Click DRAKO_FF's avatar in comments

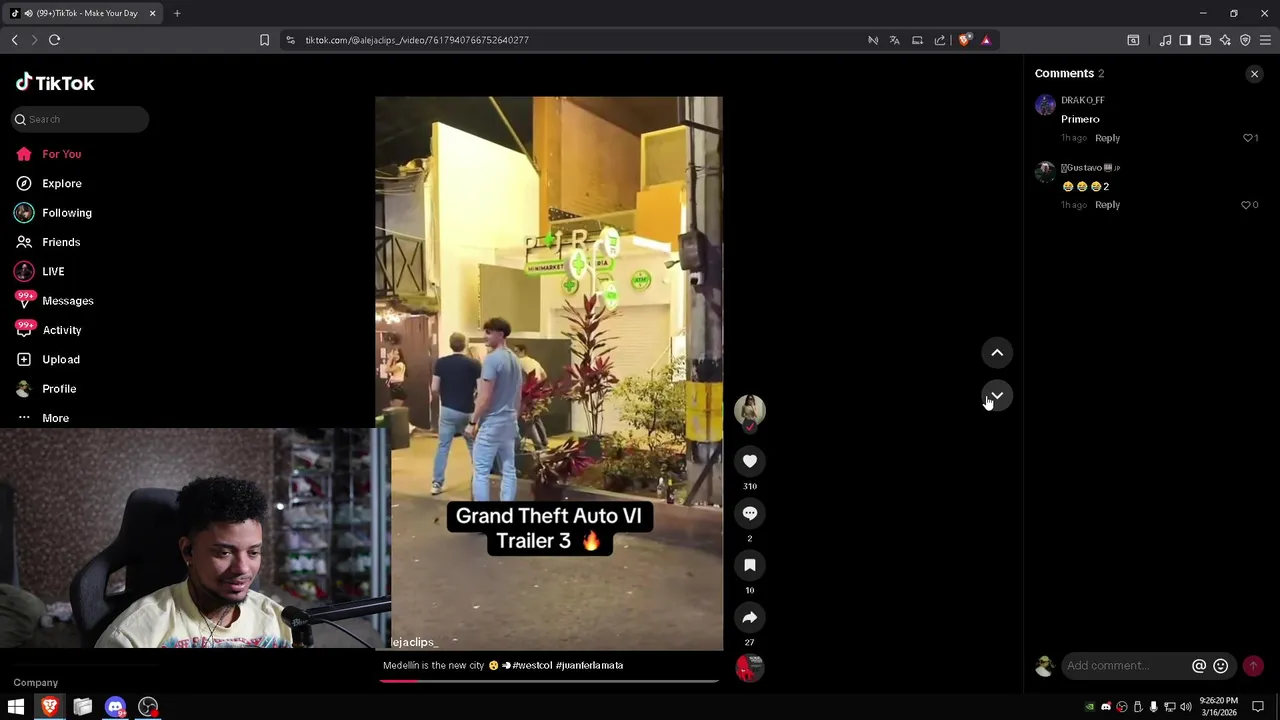[1045, 105]
